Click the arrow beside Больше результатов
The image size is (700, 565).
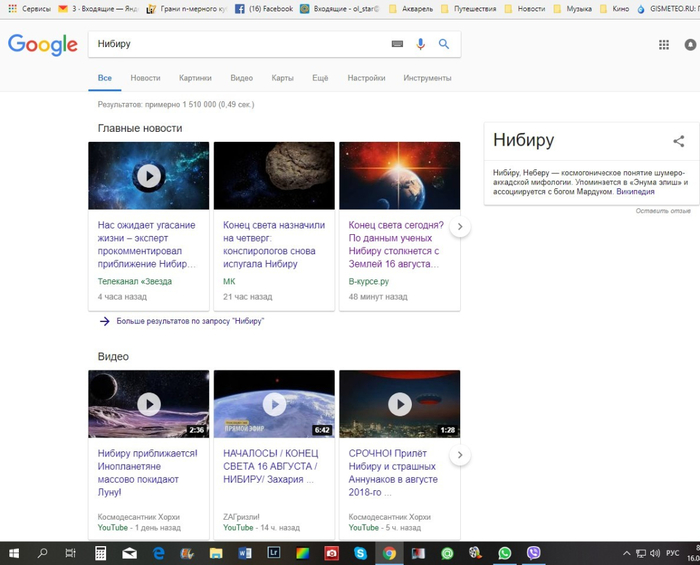pos(104,321)
